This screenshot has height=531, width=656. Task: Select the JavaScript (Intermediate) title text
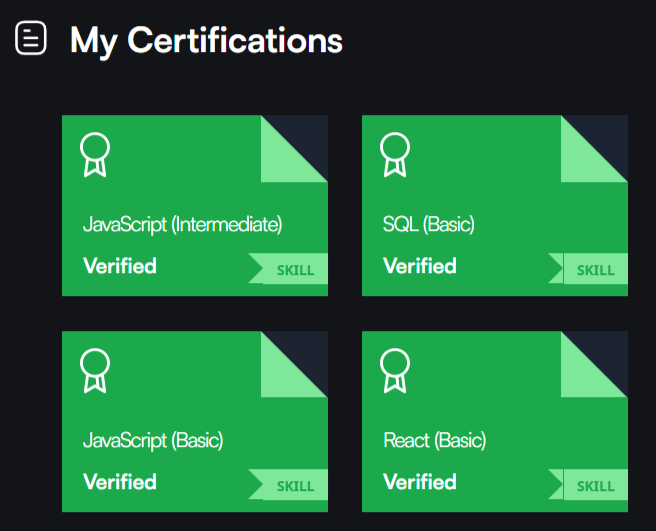tap(182, 225)
